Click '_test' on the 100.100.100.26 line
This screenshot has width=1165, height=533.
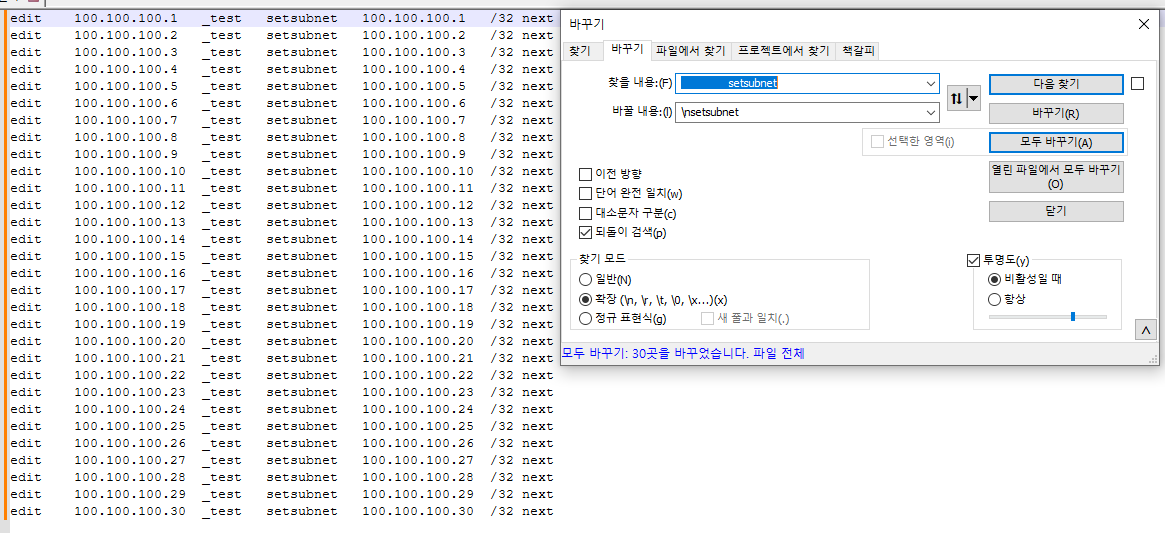pos(221,443)
